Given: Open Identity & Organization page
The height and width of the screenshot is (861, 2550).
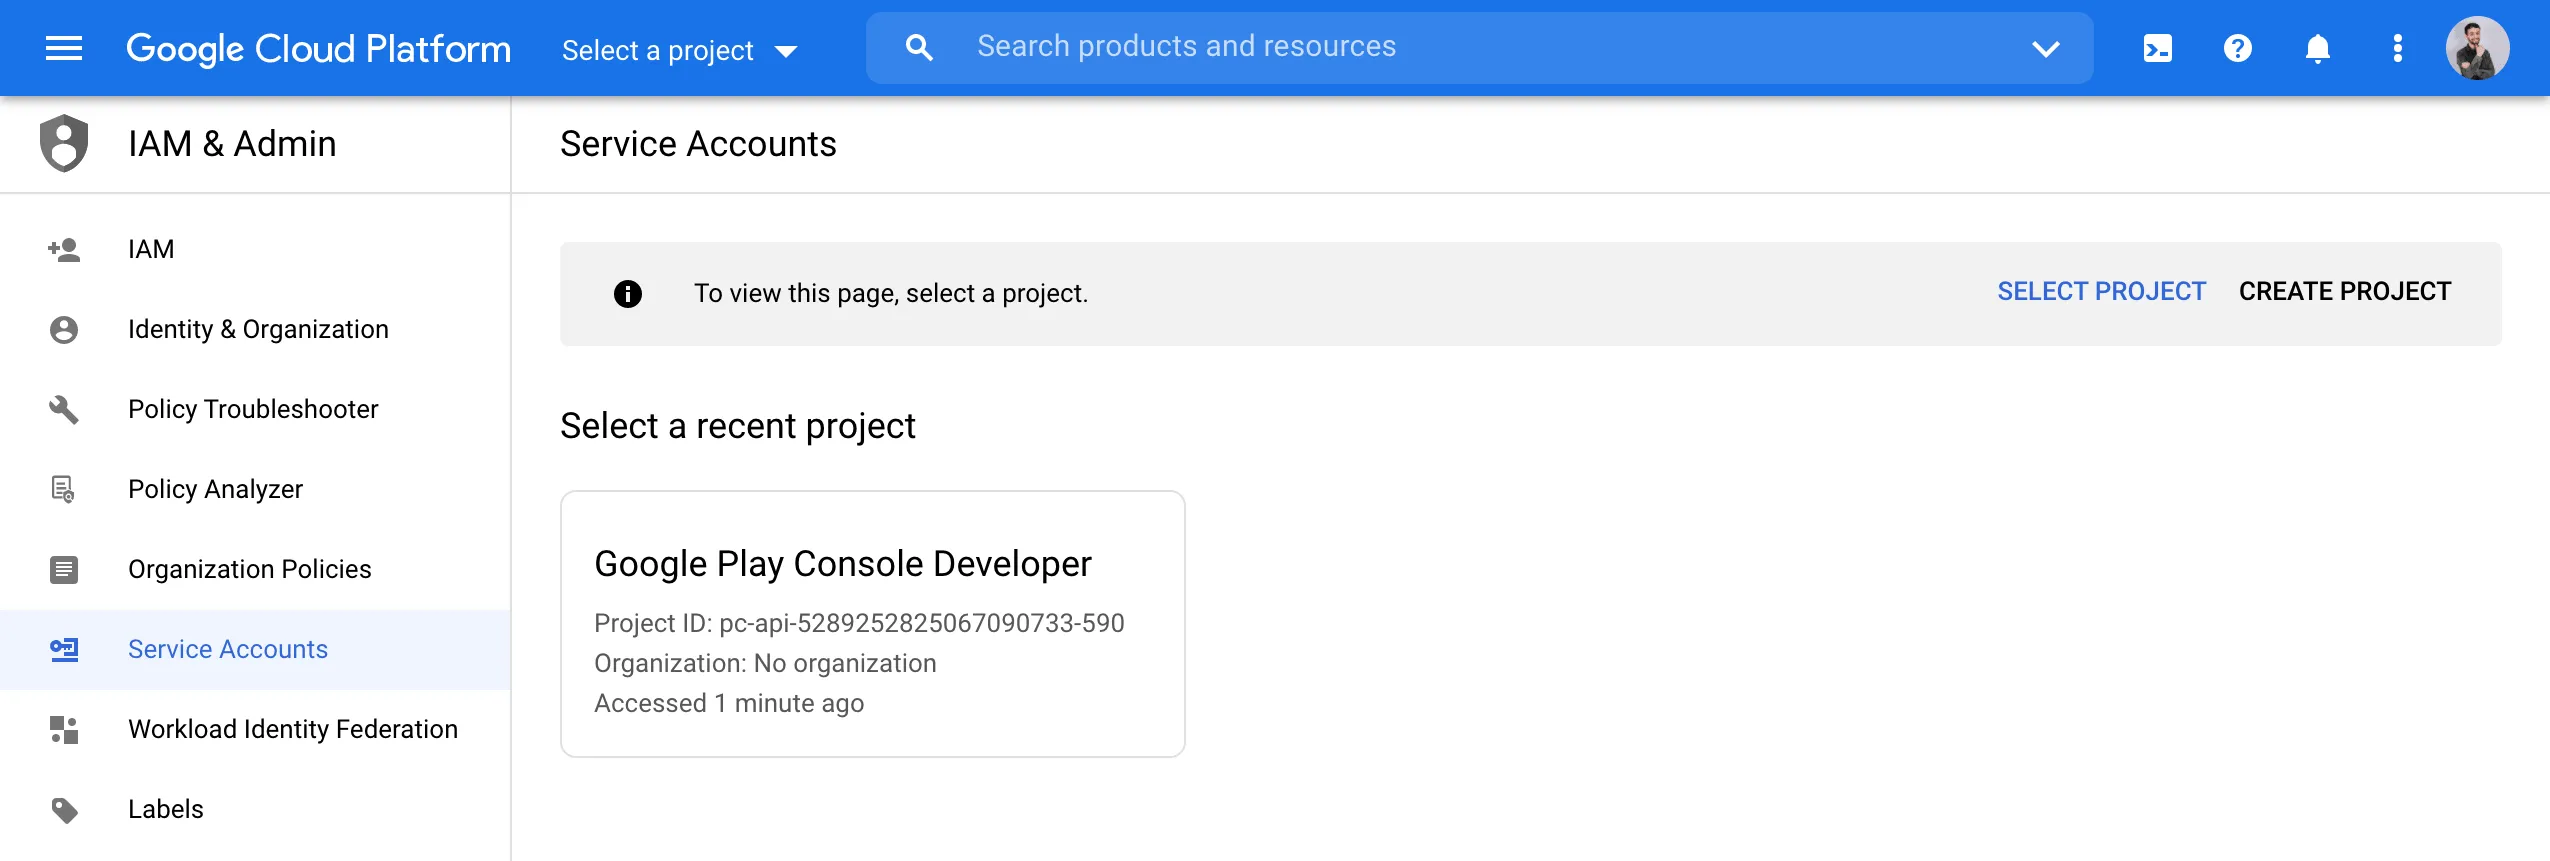Looking at the screenshot, I should [x=258, y=329].
